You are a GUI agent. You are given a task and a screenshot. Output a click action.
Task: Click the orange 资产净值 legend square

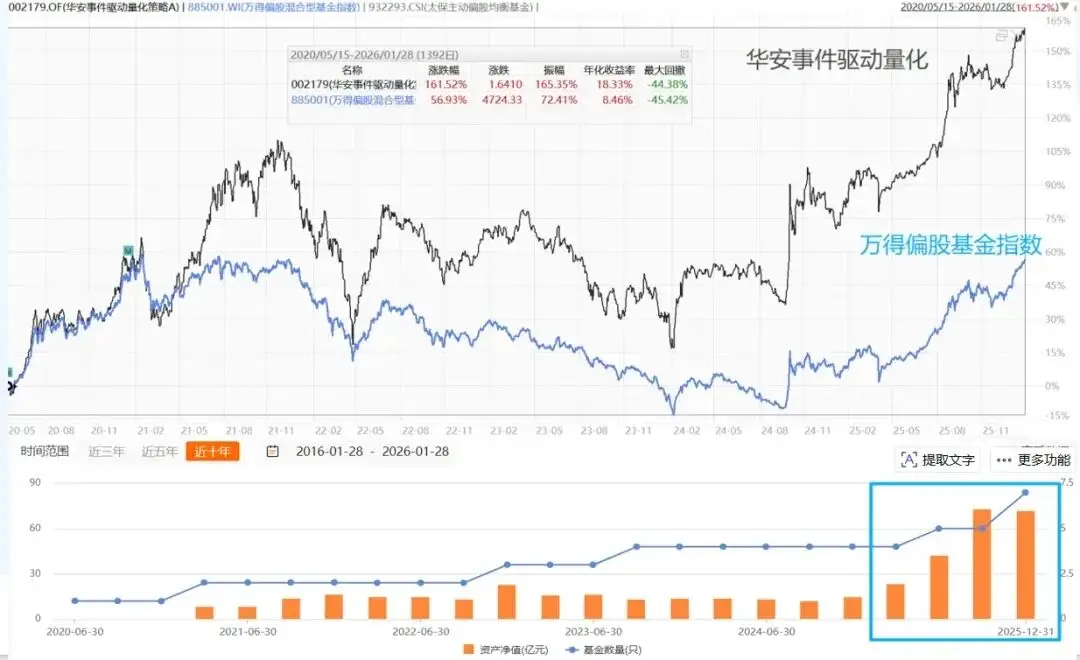[x=468, y=649]
